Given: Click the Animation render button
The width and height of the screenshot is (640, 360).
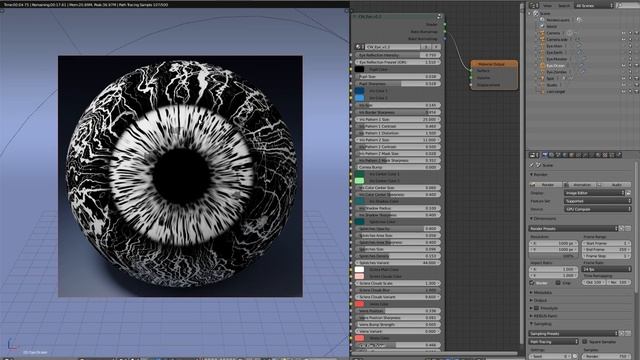Looking at the screenshot, I should click(x=580, y=184).
